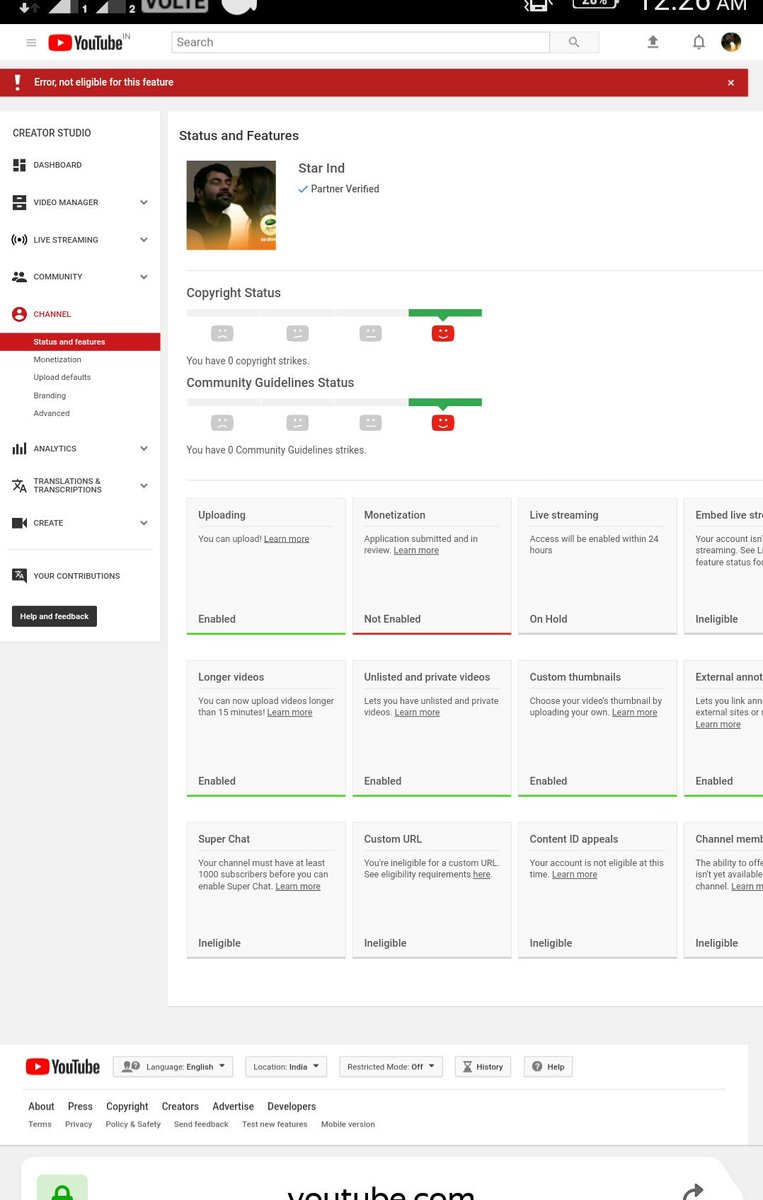Click the Send feedback footer link
The image size is (763, 1200).
point(201,1125)
